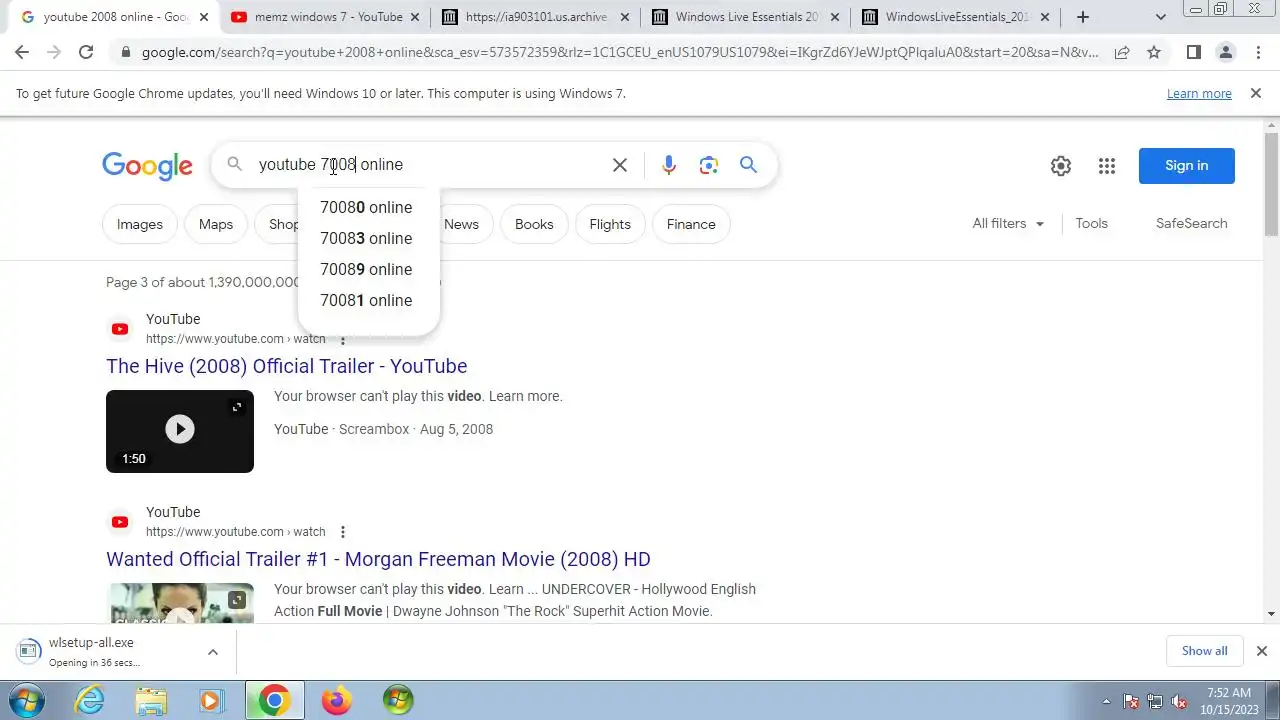Submit search with magnifier icon in search box
Screen dimensions: 1280x720
(748, 165)
